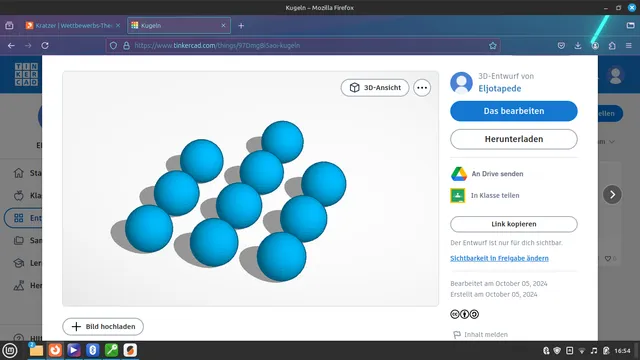The height and width of the screenshot is (360, 640).
Task: Open Sichtbarkeit in Freigabe ändern link
Action: (x=499, y=258)
